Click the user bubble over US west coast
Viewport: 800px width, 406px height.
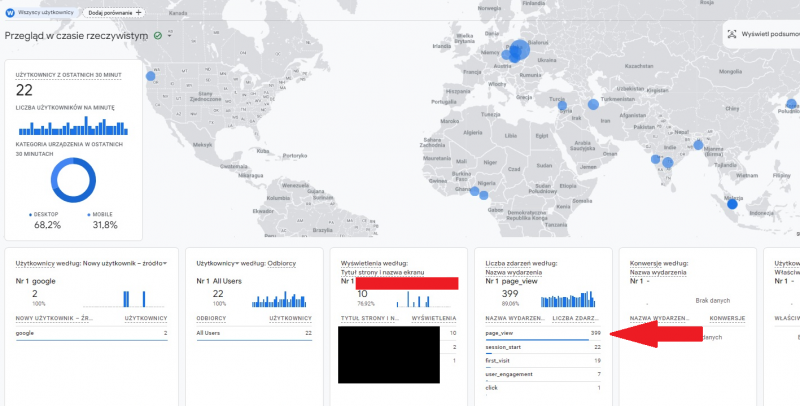coord(151,76)
